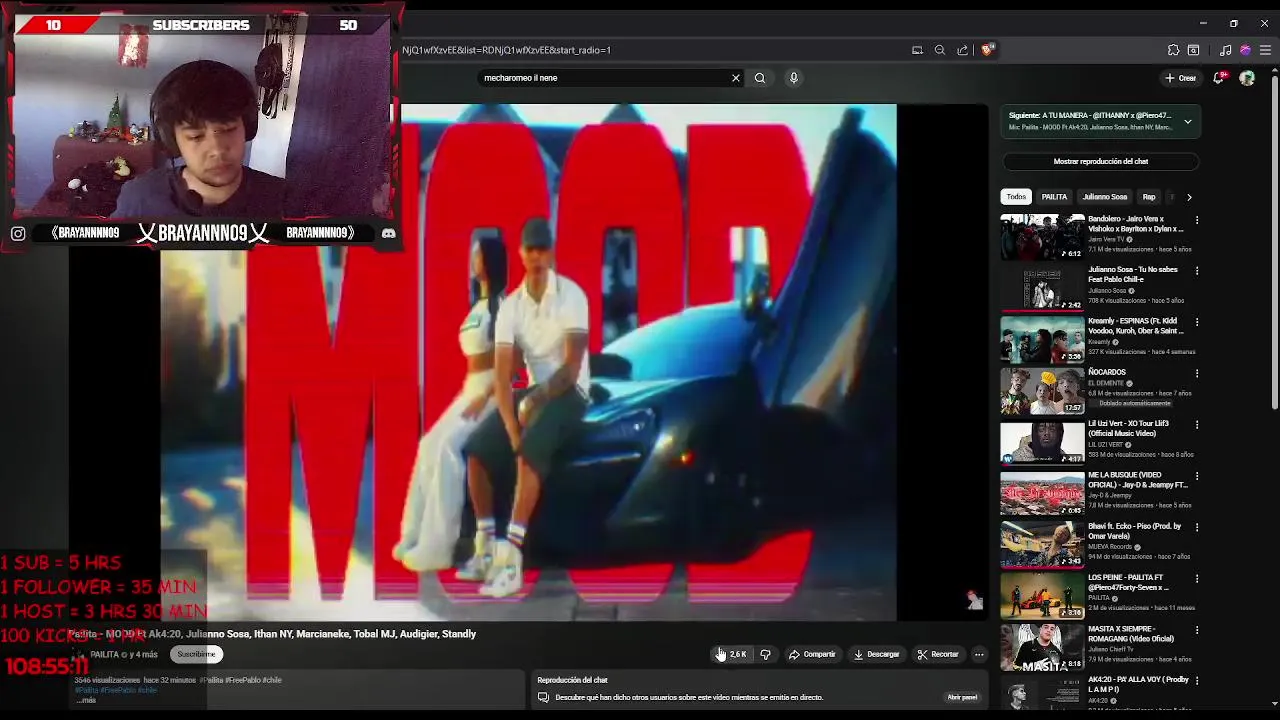1280x720 pixels.
Task: Open Julianno Sosa Tu No sabes thumbnail
Action: click(x=1042, y=288)
